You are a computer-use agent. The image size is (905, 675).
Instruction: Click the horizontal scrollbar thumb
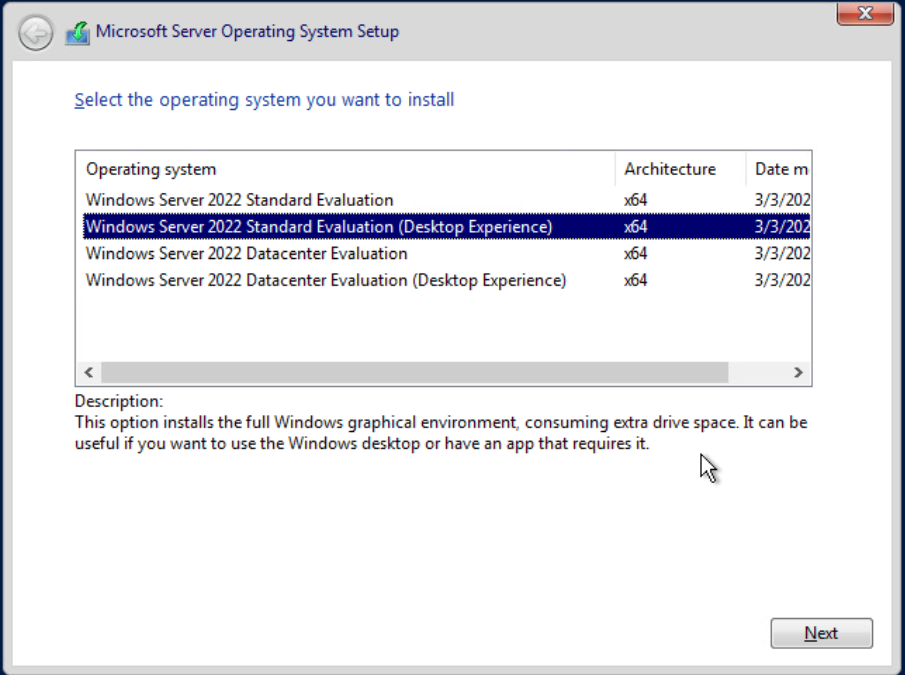pyautogui.click(x=414, y=372)
